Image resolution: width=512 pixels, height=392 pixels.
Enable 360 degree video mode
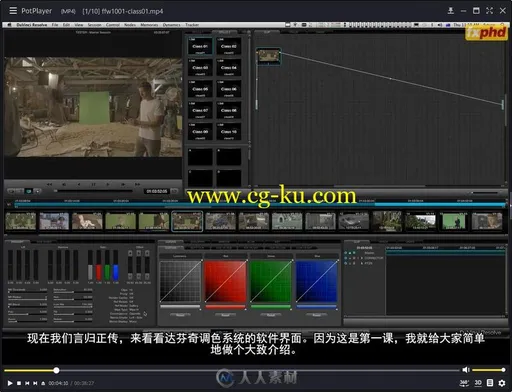coord(464,383)
